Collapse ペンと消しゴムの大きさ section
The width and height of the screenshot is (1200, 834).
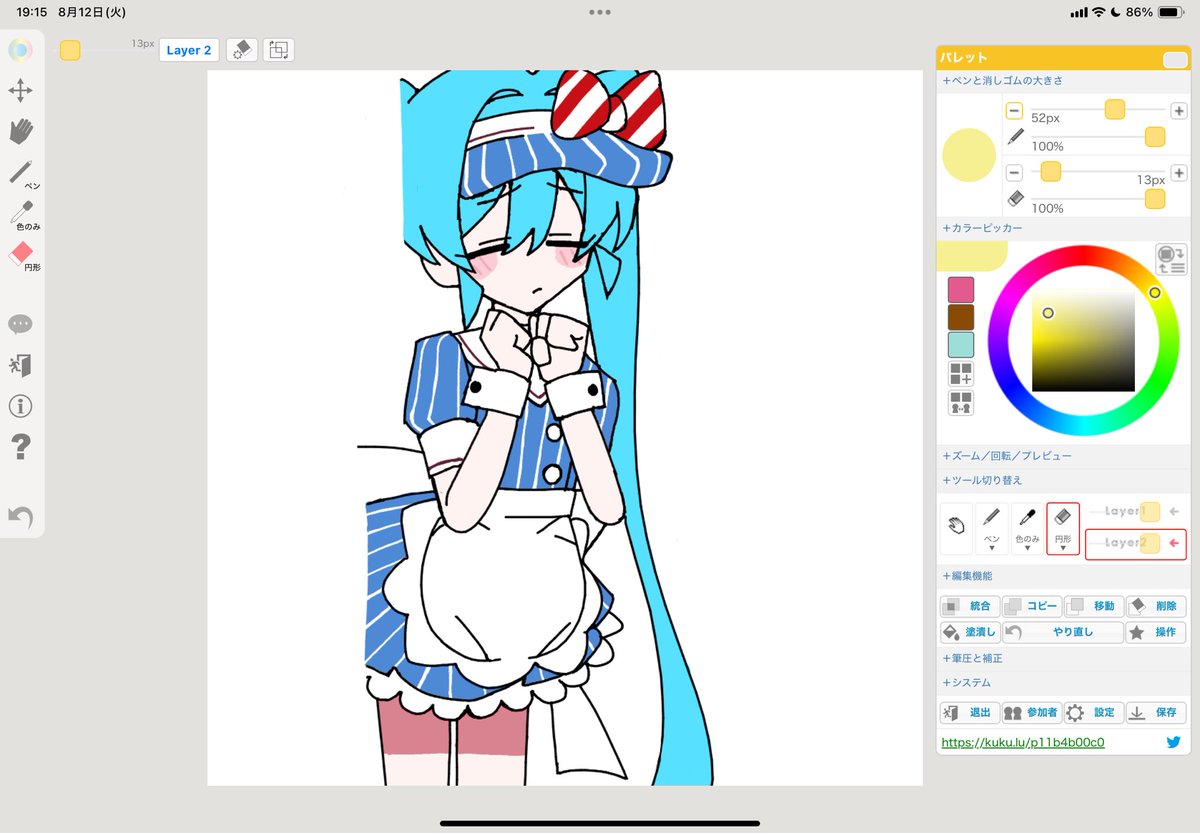tap(1002, 80)
